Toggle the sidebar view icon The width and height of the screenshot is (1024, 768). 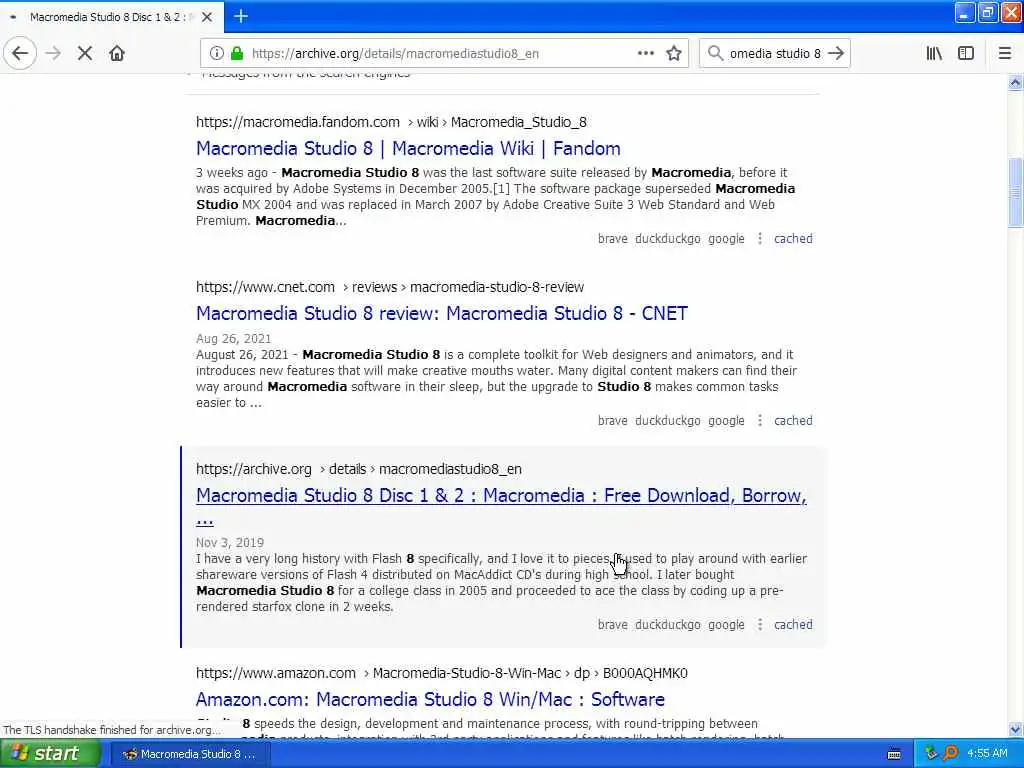(966, 54)
